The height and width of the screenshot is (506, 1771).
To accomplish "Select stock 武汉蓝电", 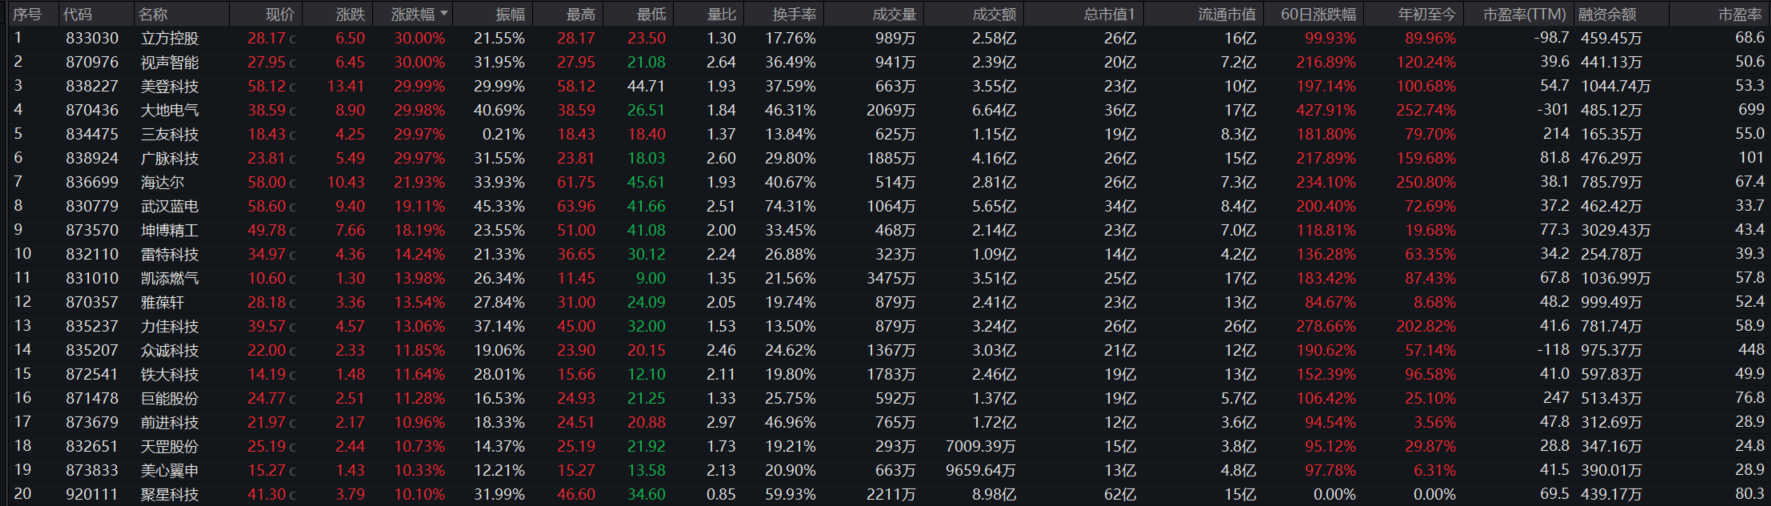I will [169, 206].
